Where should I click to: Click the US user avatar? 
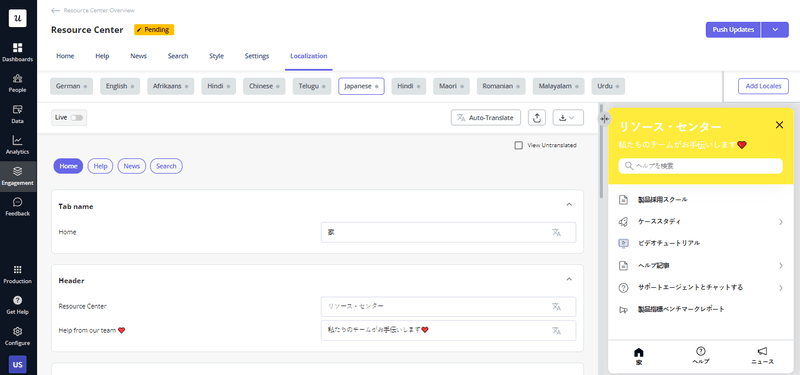(x=18, y=364)
